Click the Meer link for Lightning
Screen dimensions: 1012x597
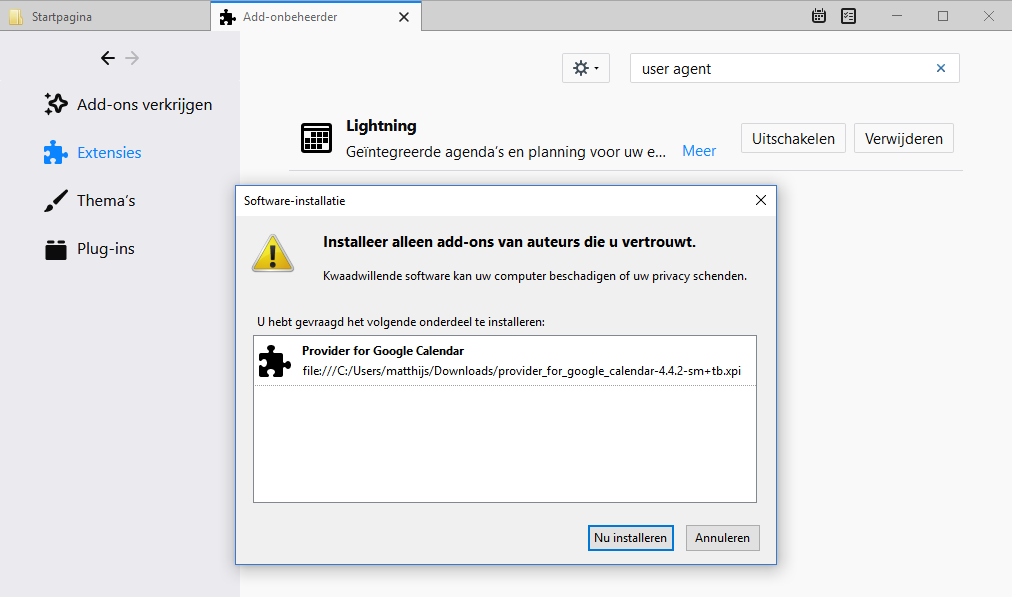point(699,151)
